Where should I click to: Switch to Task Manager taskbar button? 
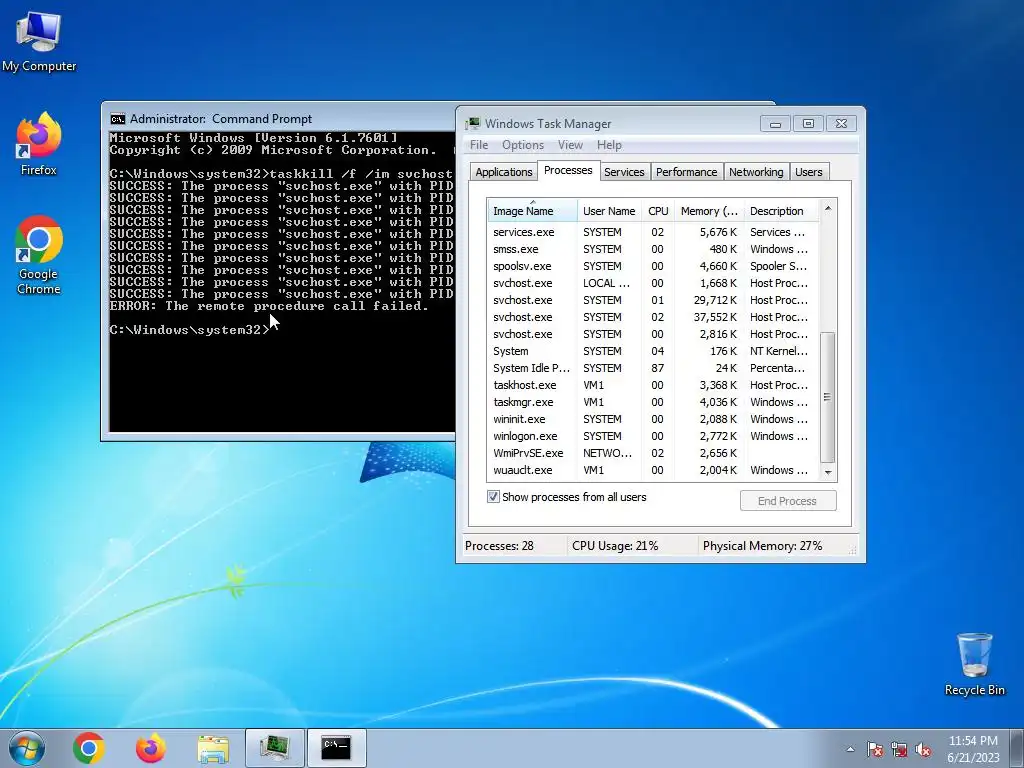coord(274,748)
